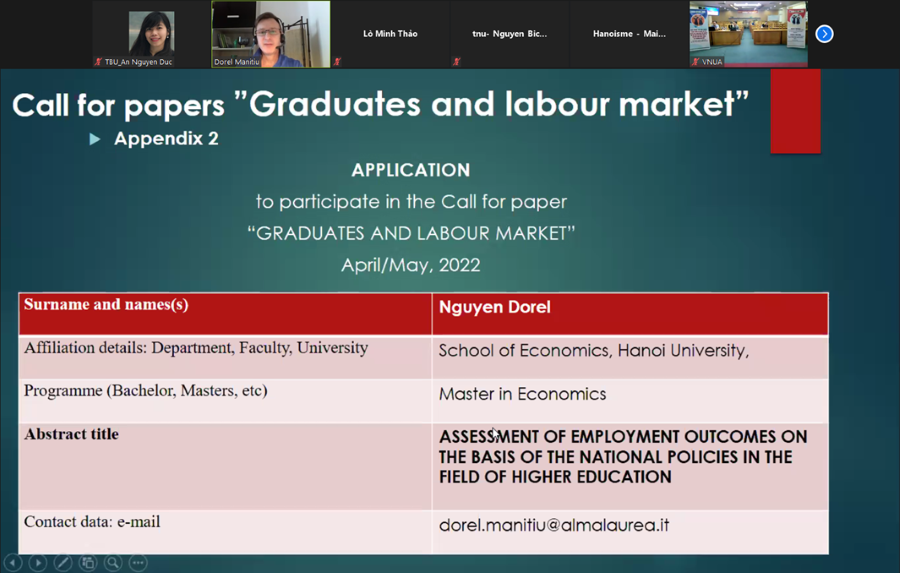The width and height of the screenshot is (900, 573).
Task: Advance to next slide arrow
Action: [38, 563]
